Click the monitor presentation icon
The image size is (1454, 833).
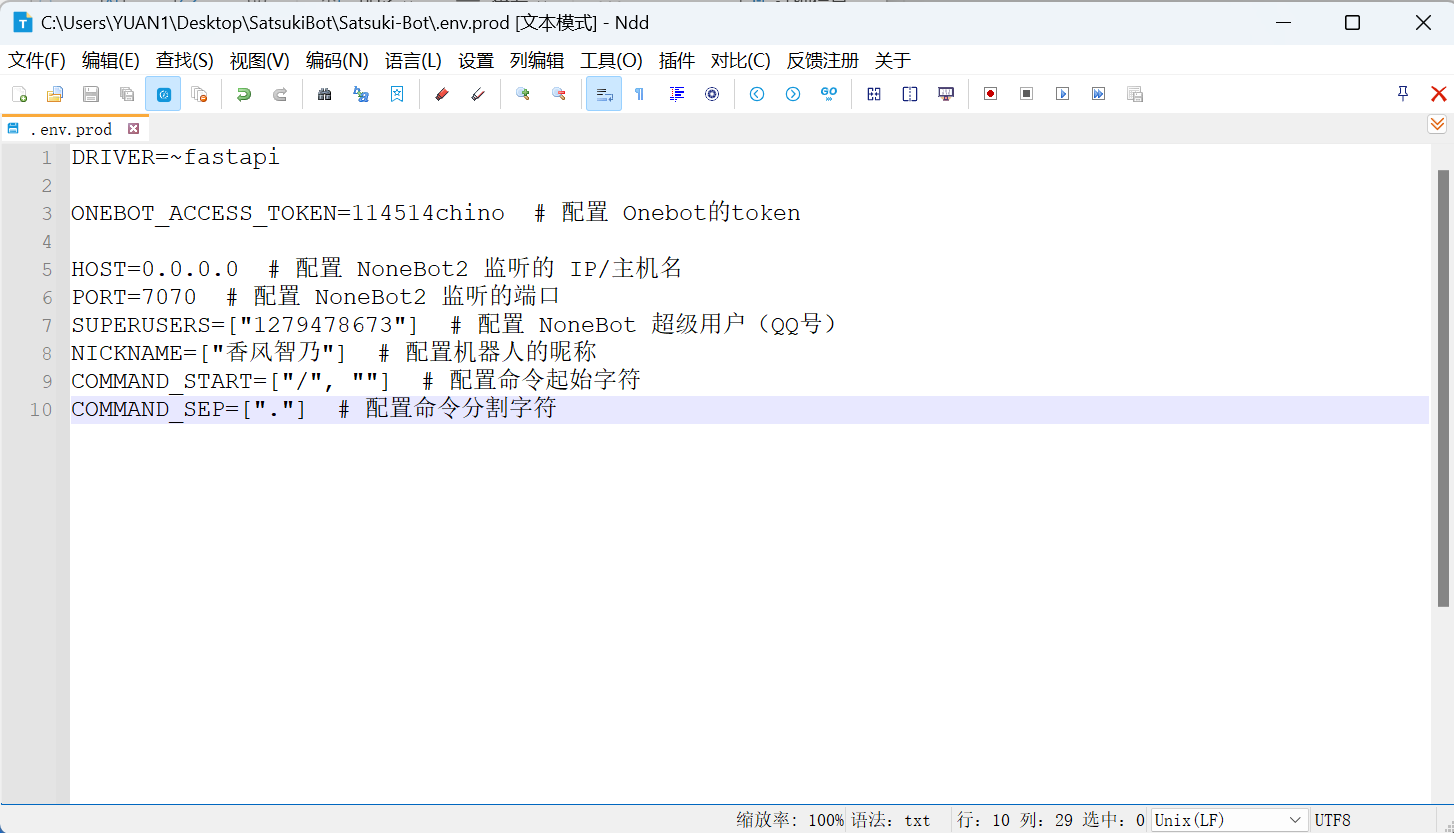[x=946, y=94]
